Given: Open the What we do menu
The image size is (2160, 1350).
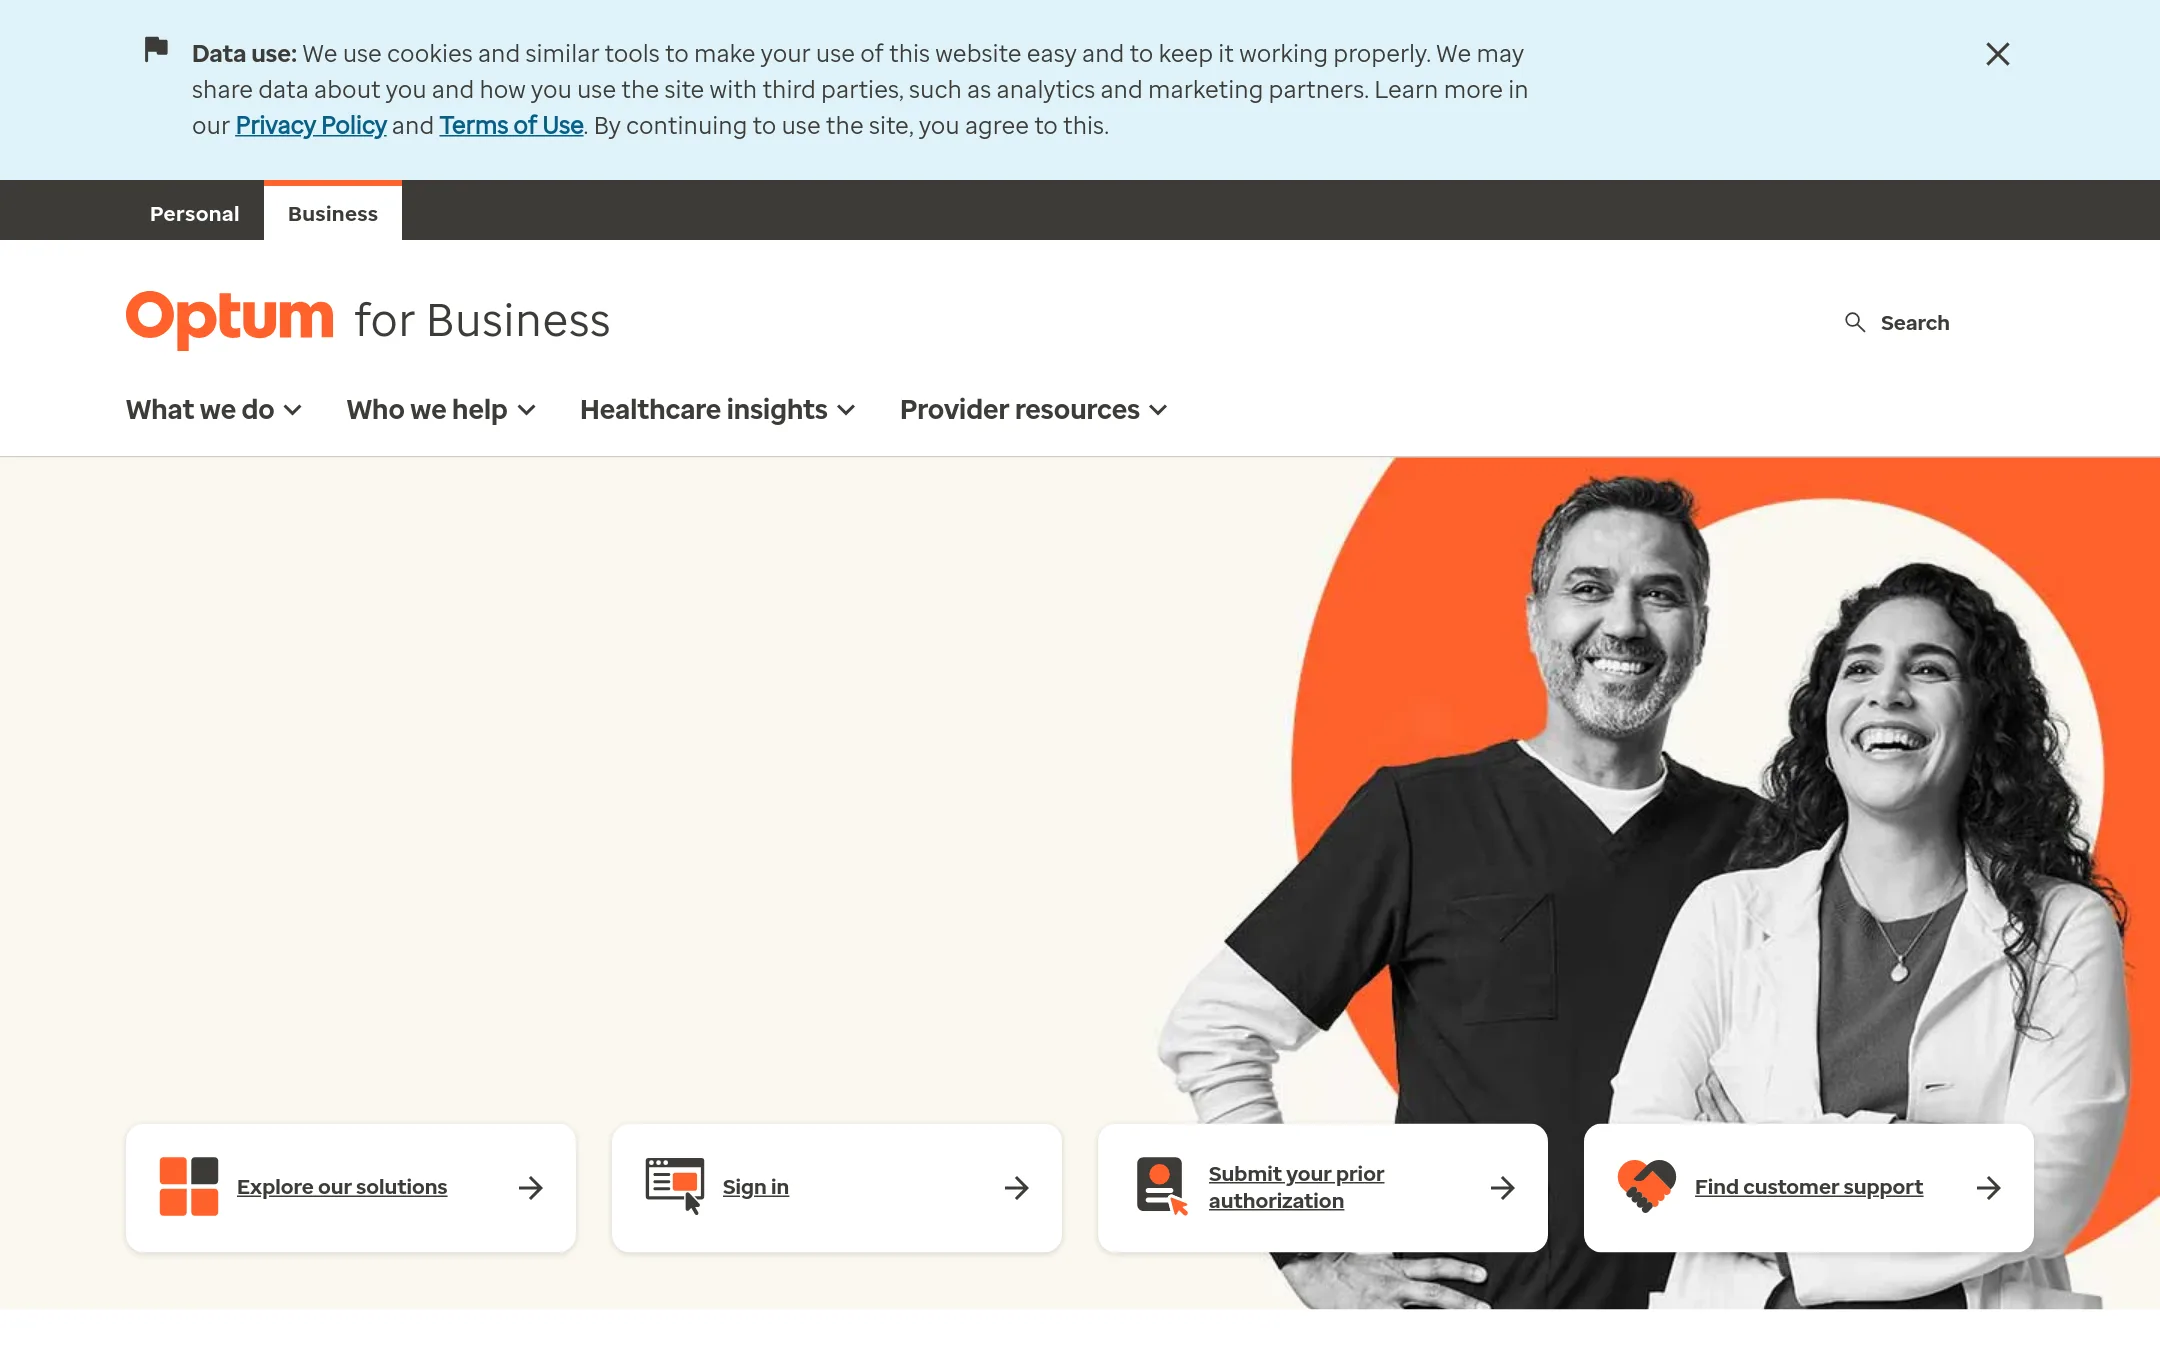Looking at the screenshot, I should (x=200, y=410).
